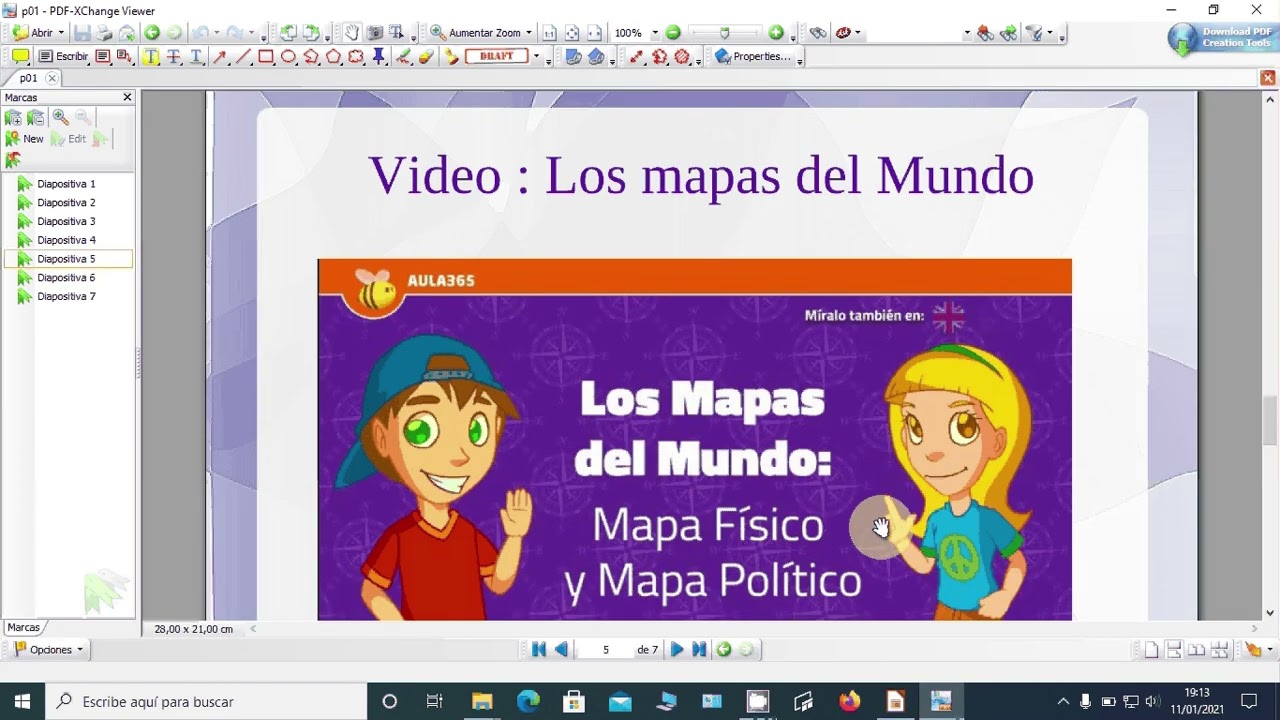Click the Download PDF Creation Tools banner
1280x720 pixels.
click(1221, 38)
